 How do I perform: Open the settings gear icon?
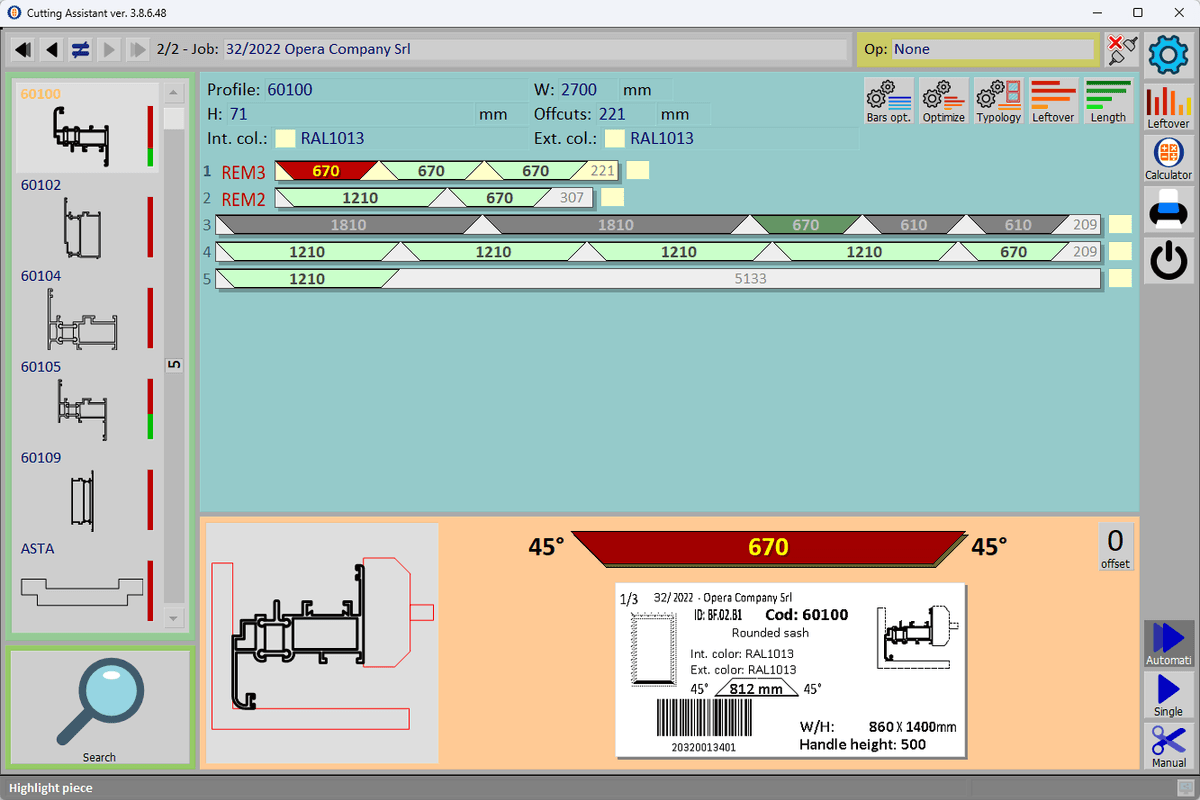click(x=1168, y=56)
